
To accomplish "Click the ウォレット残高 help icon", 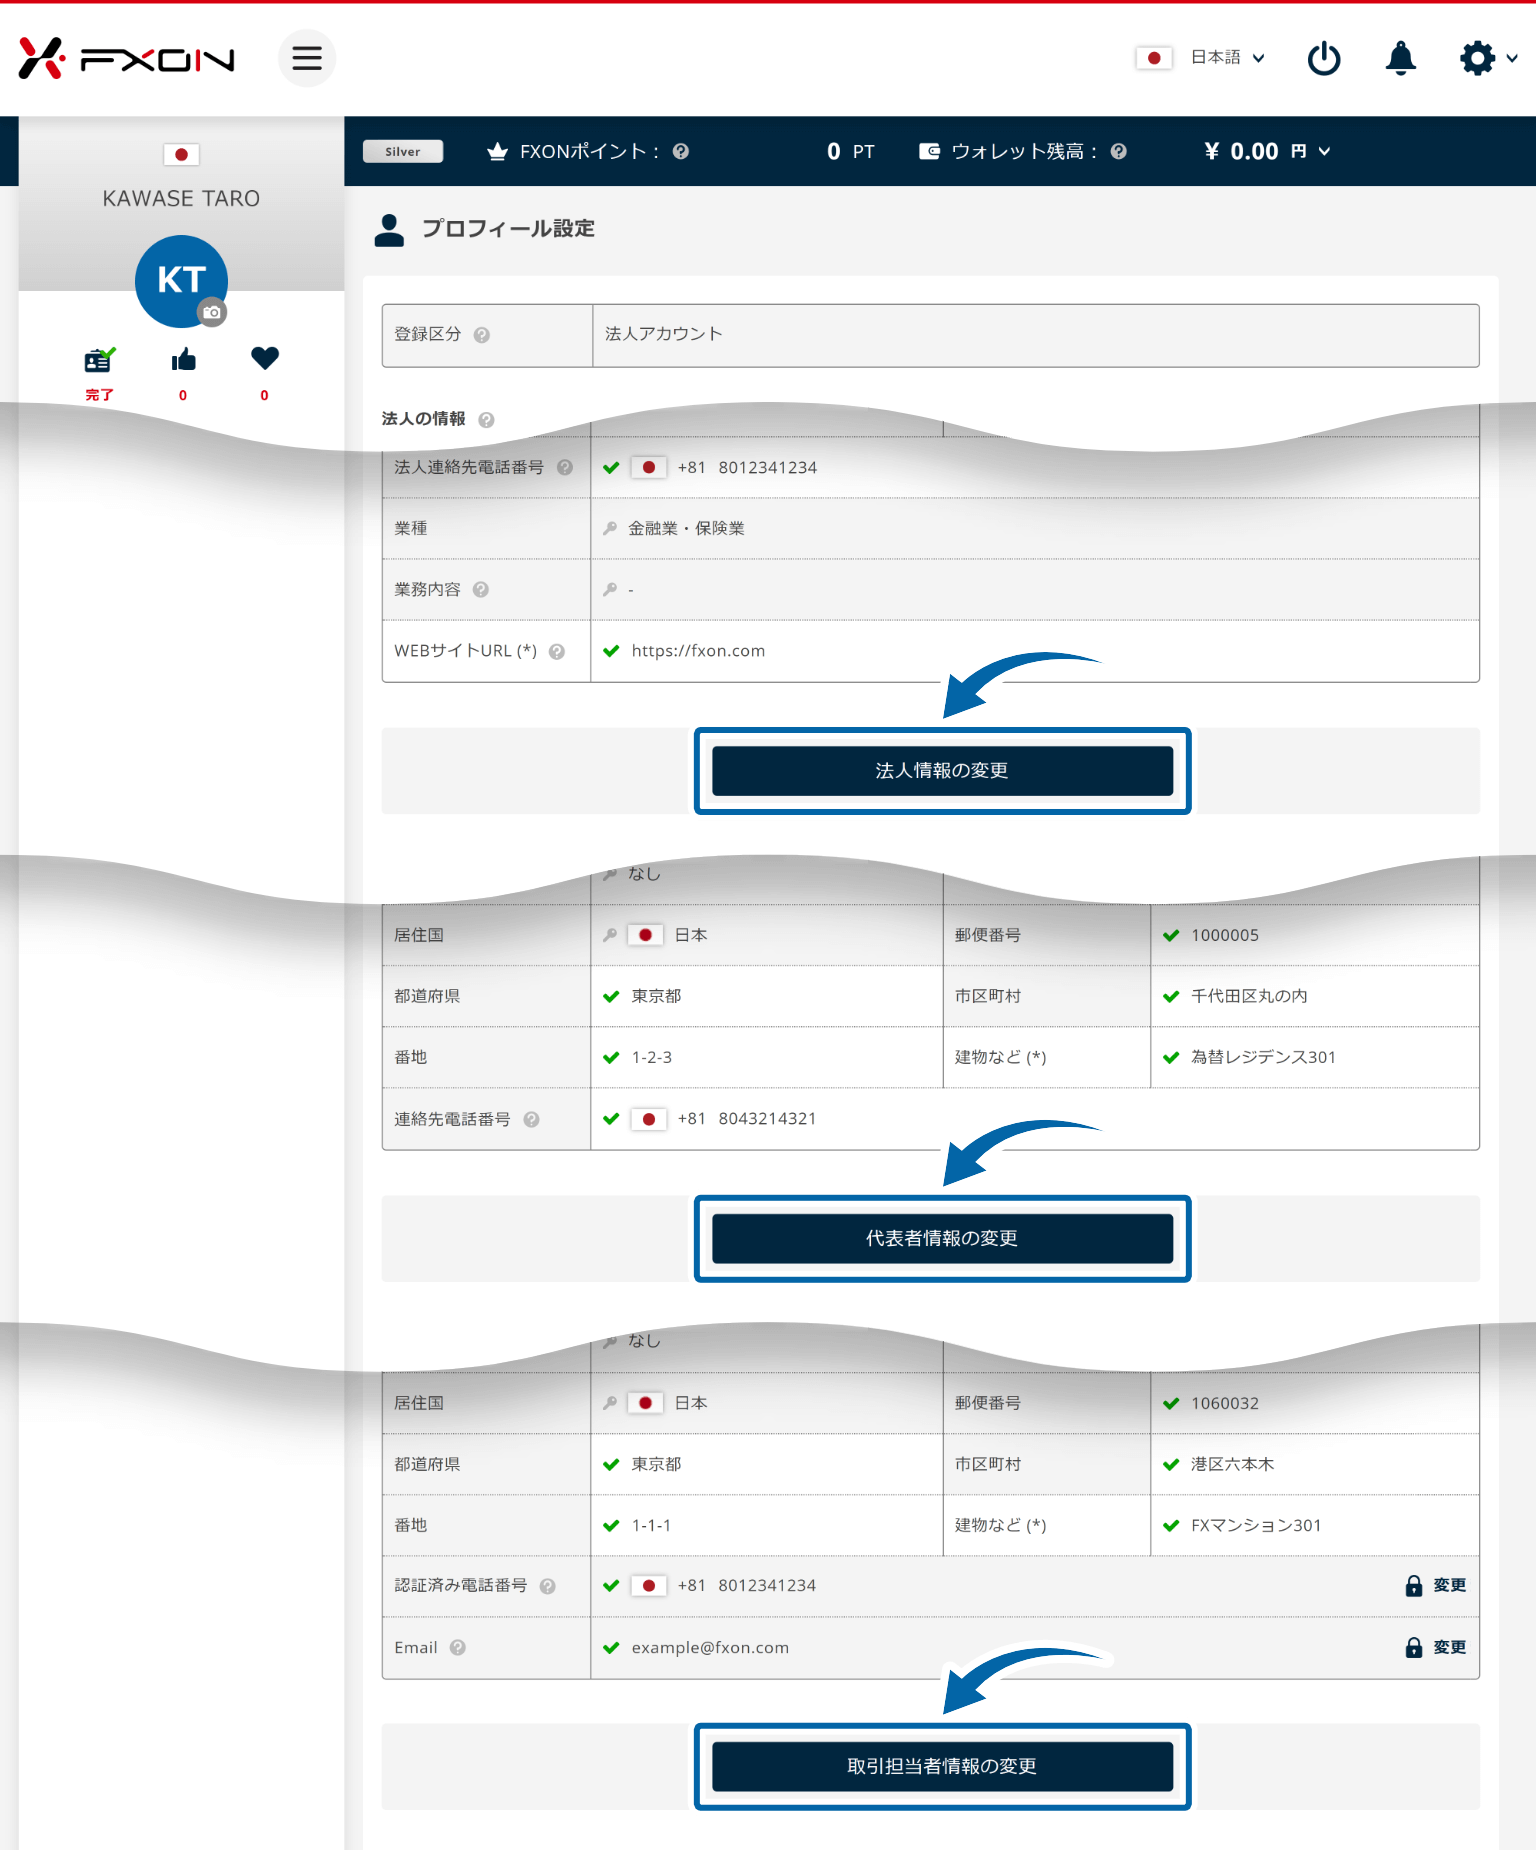I will point(1119,151).
